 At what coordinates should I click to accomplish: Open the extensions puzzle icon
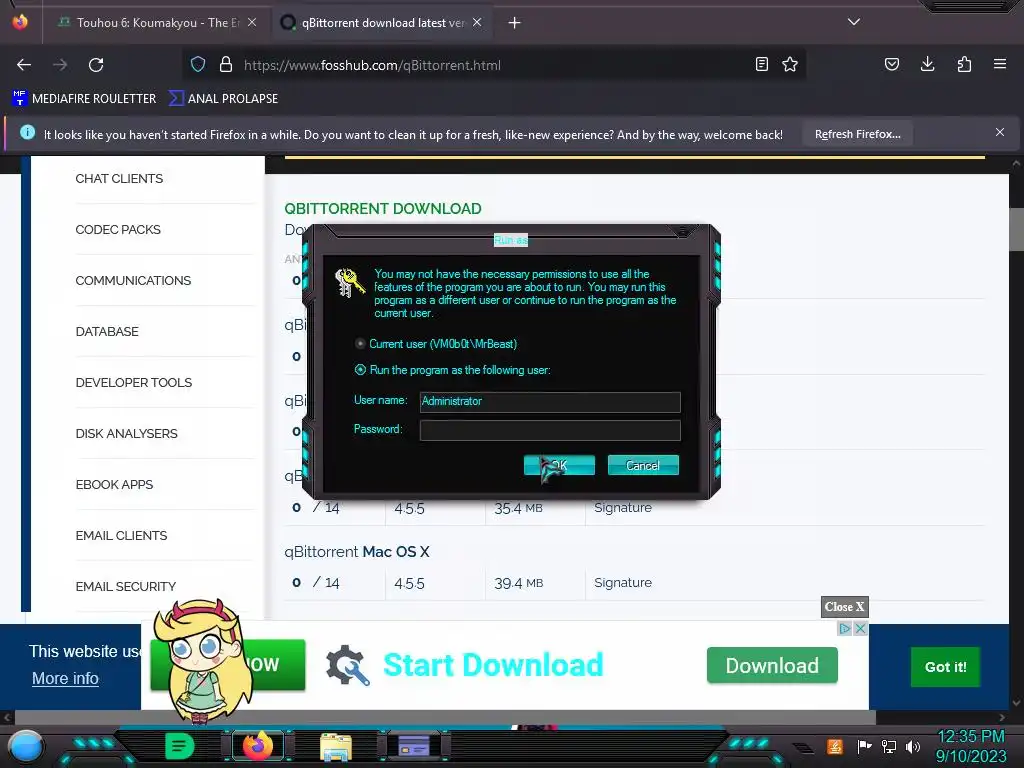point(964,65)
